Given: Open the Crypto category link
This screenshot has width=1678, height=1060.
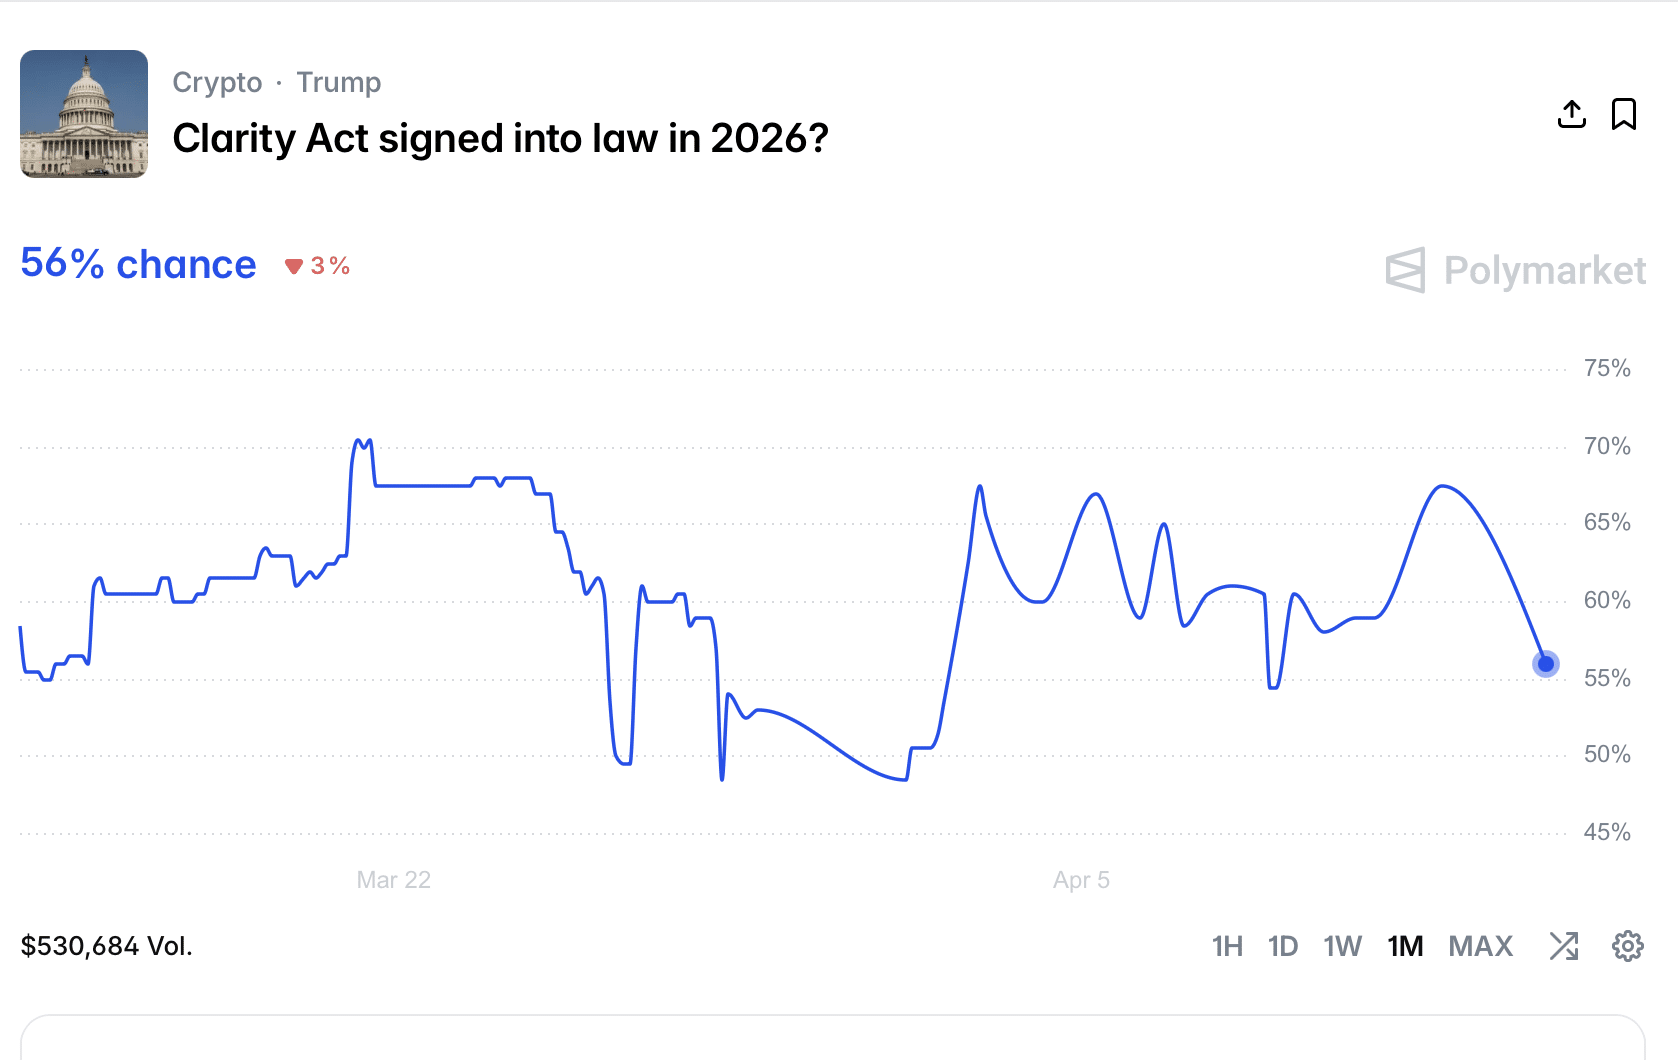Looking at the screenshot, I should click(217, 82).
